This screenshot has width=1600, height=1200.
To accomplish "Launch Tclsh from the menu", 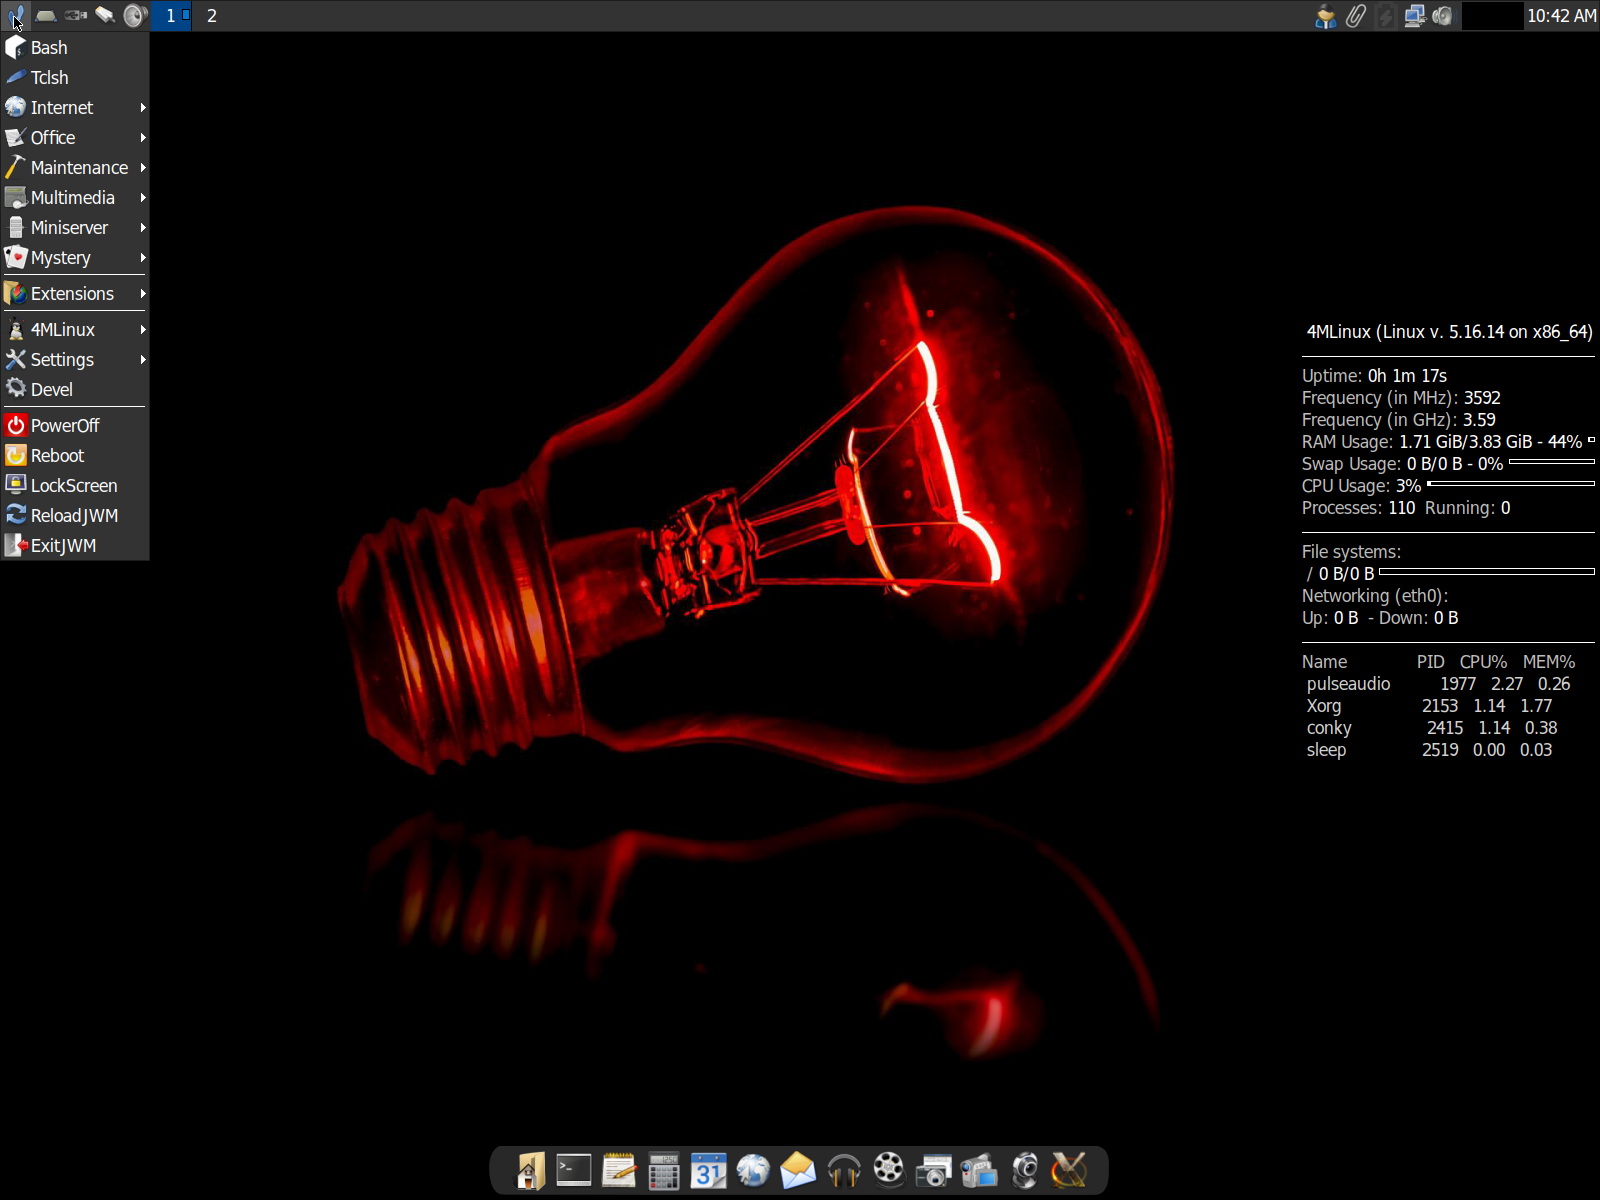I will (75, 77).
